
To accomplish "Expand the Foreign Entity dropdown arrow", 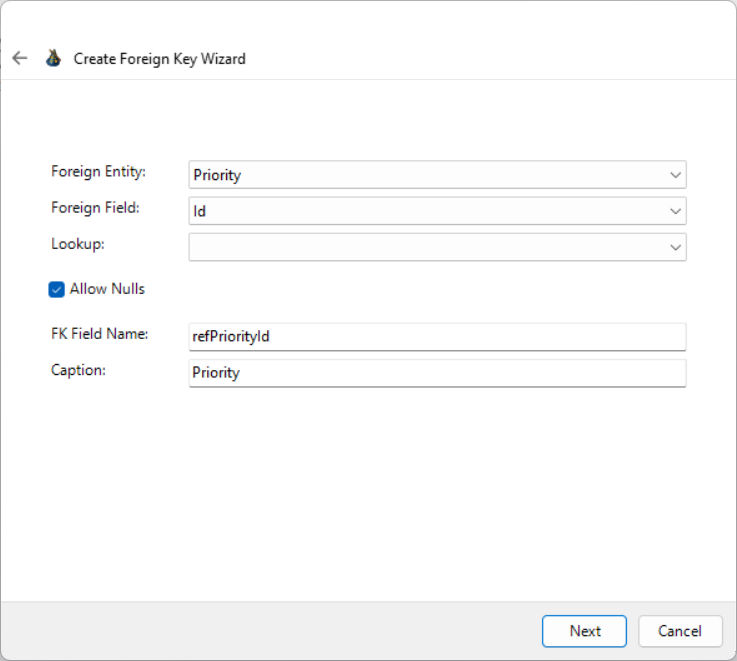I will (x=675, y=175).
